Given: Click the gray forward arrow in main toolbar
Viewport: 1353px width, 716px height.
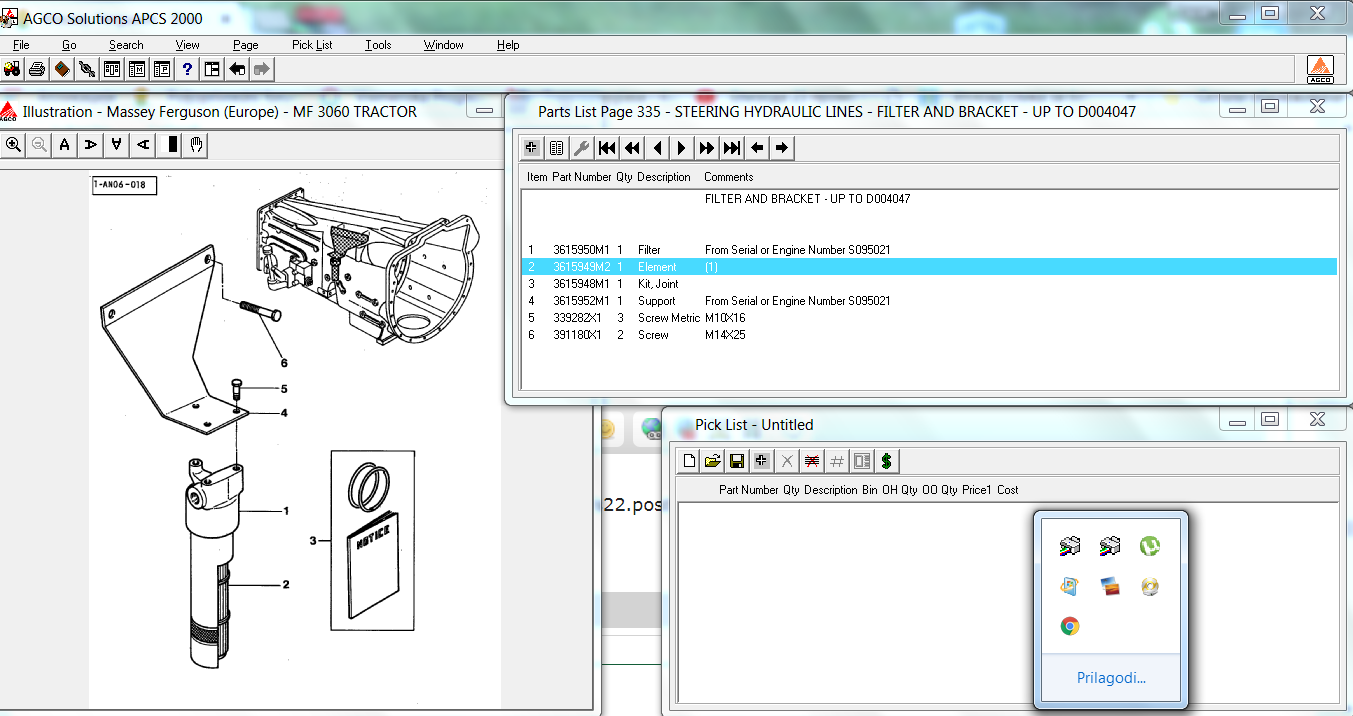Looking at the screenshot, I should 262,69.
